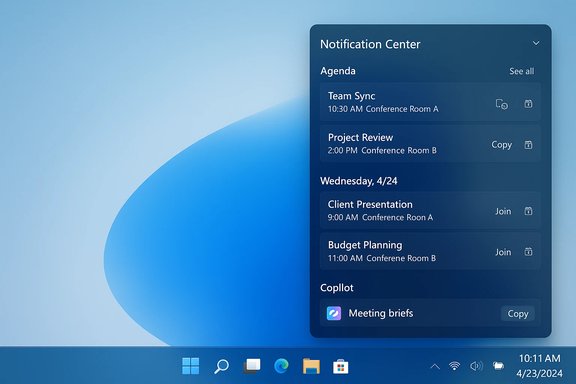Image resolution: width=576 pixels, height=384 pixels.
Task: Click the Copilot section heading
Action: pyautogui.click(x=336, y=288)
